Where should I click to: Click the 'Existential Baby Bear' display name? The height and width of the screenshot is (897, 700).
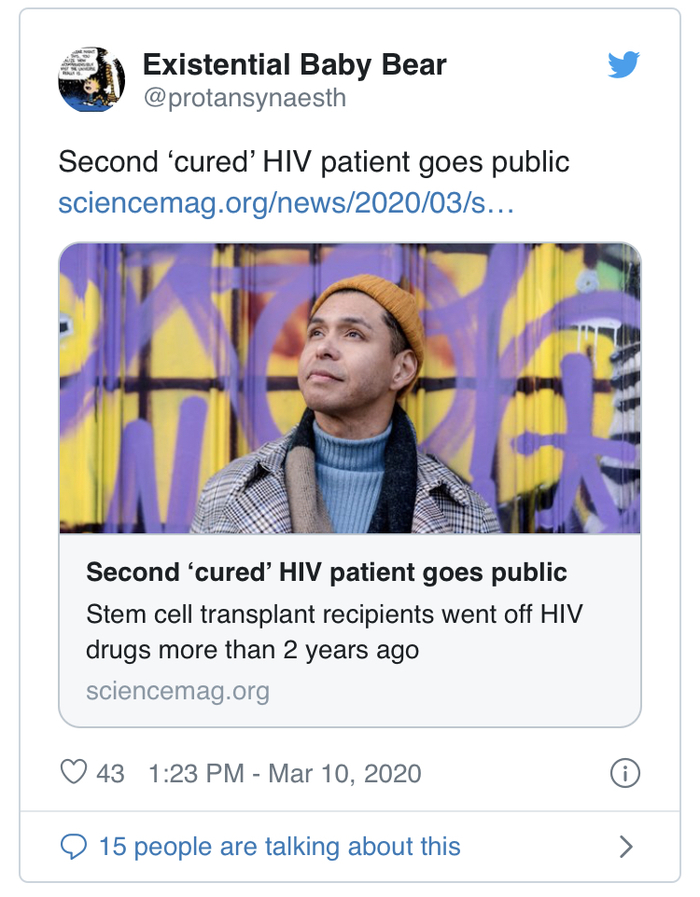coord(294,65)
